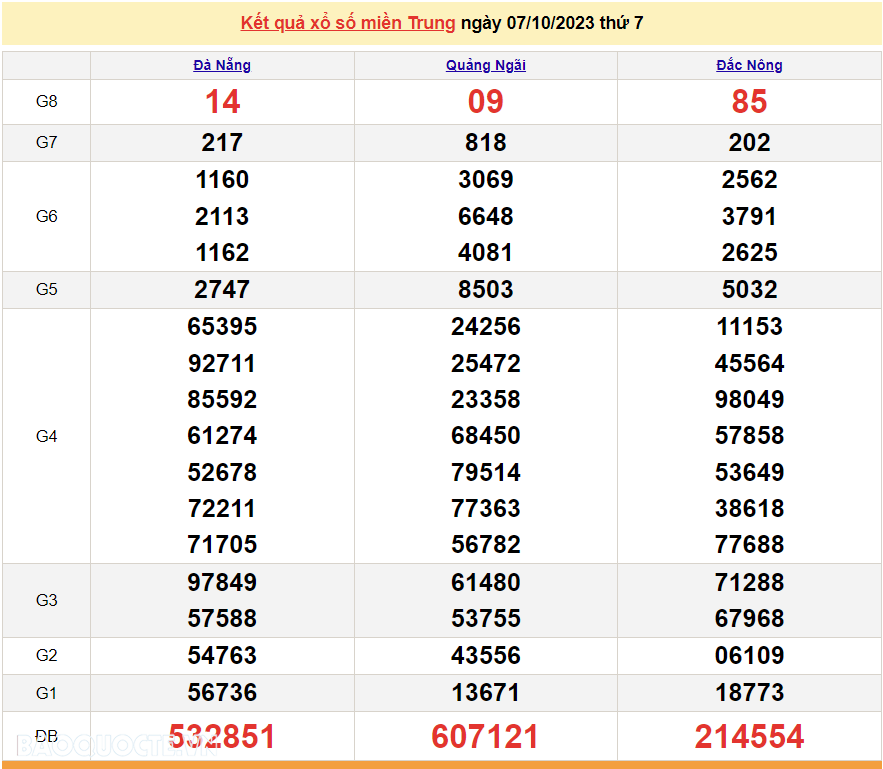Select the red G8 number 09
This screenshot has width=883, height=769.
coord(485,102)
